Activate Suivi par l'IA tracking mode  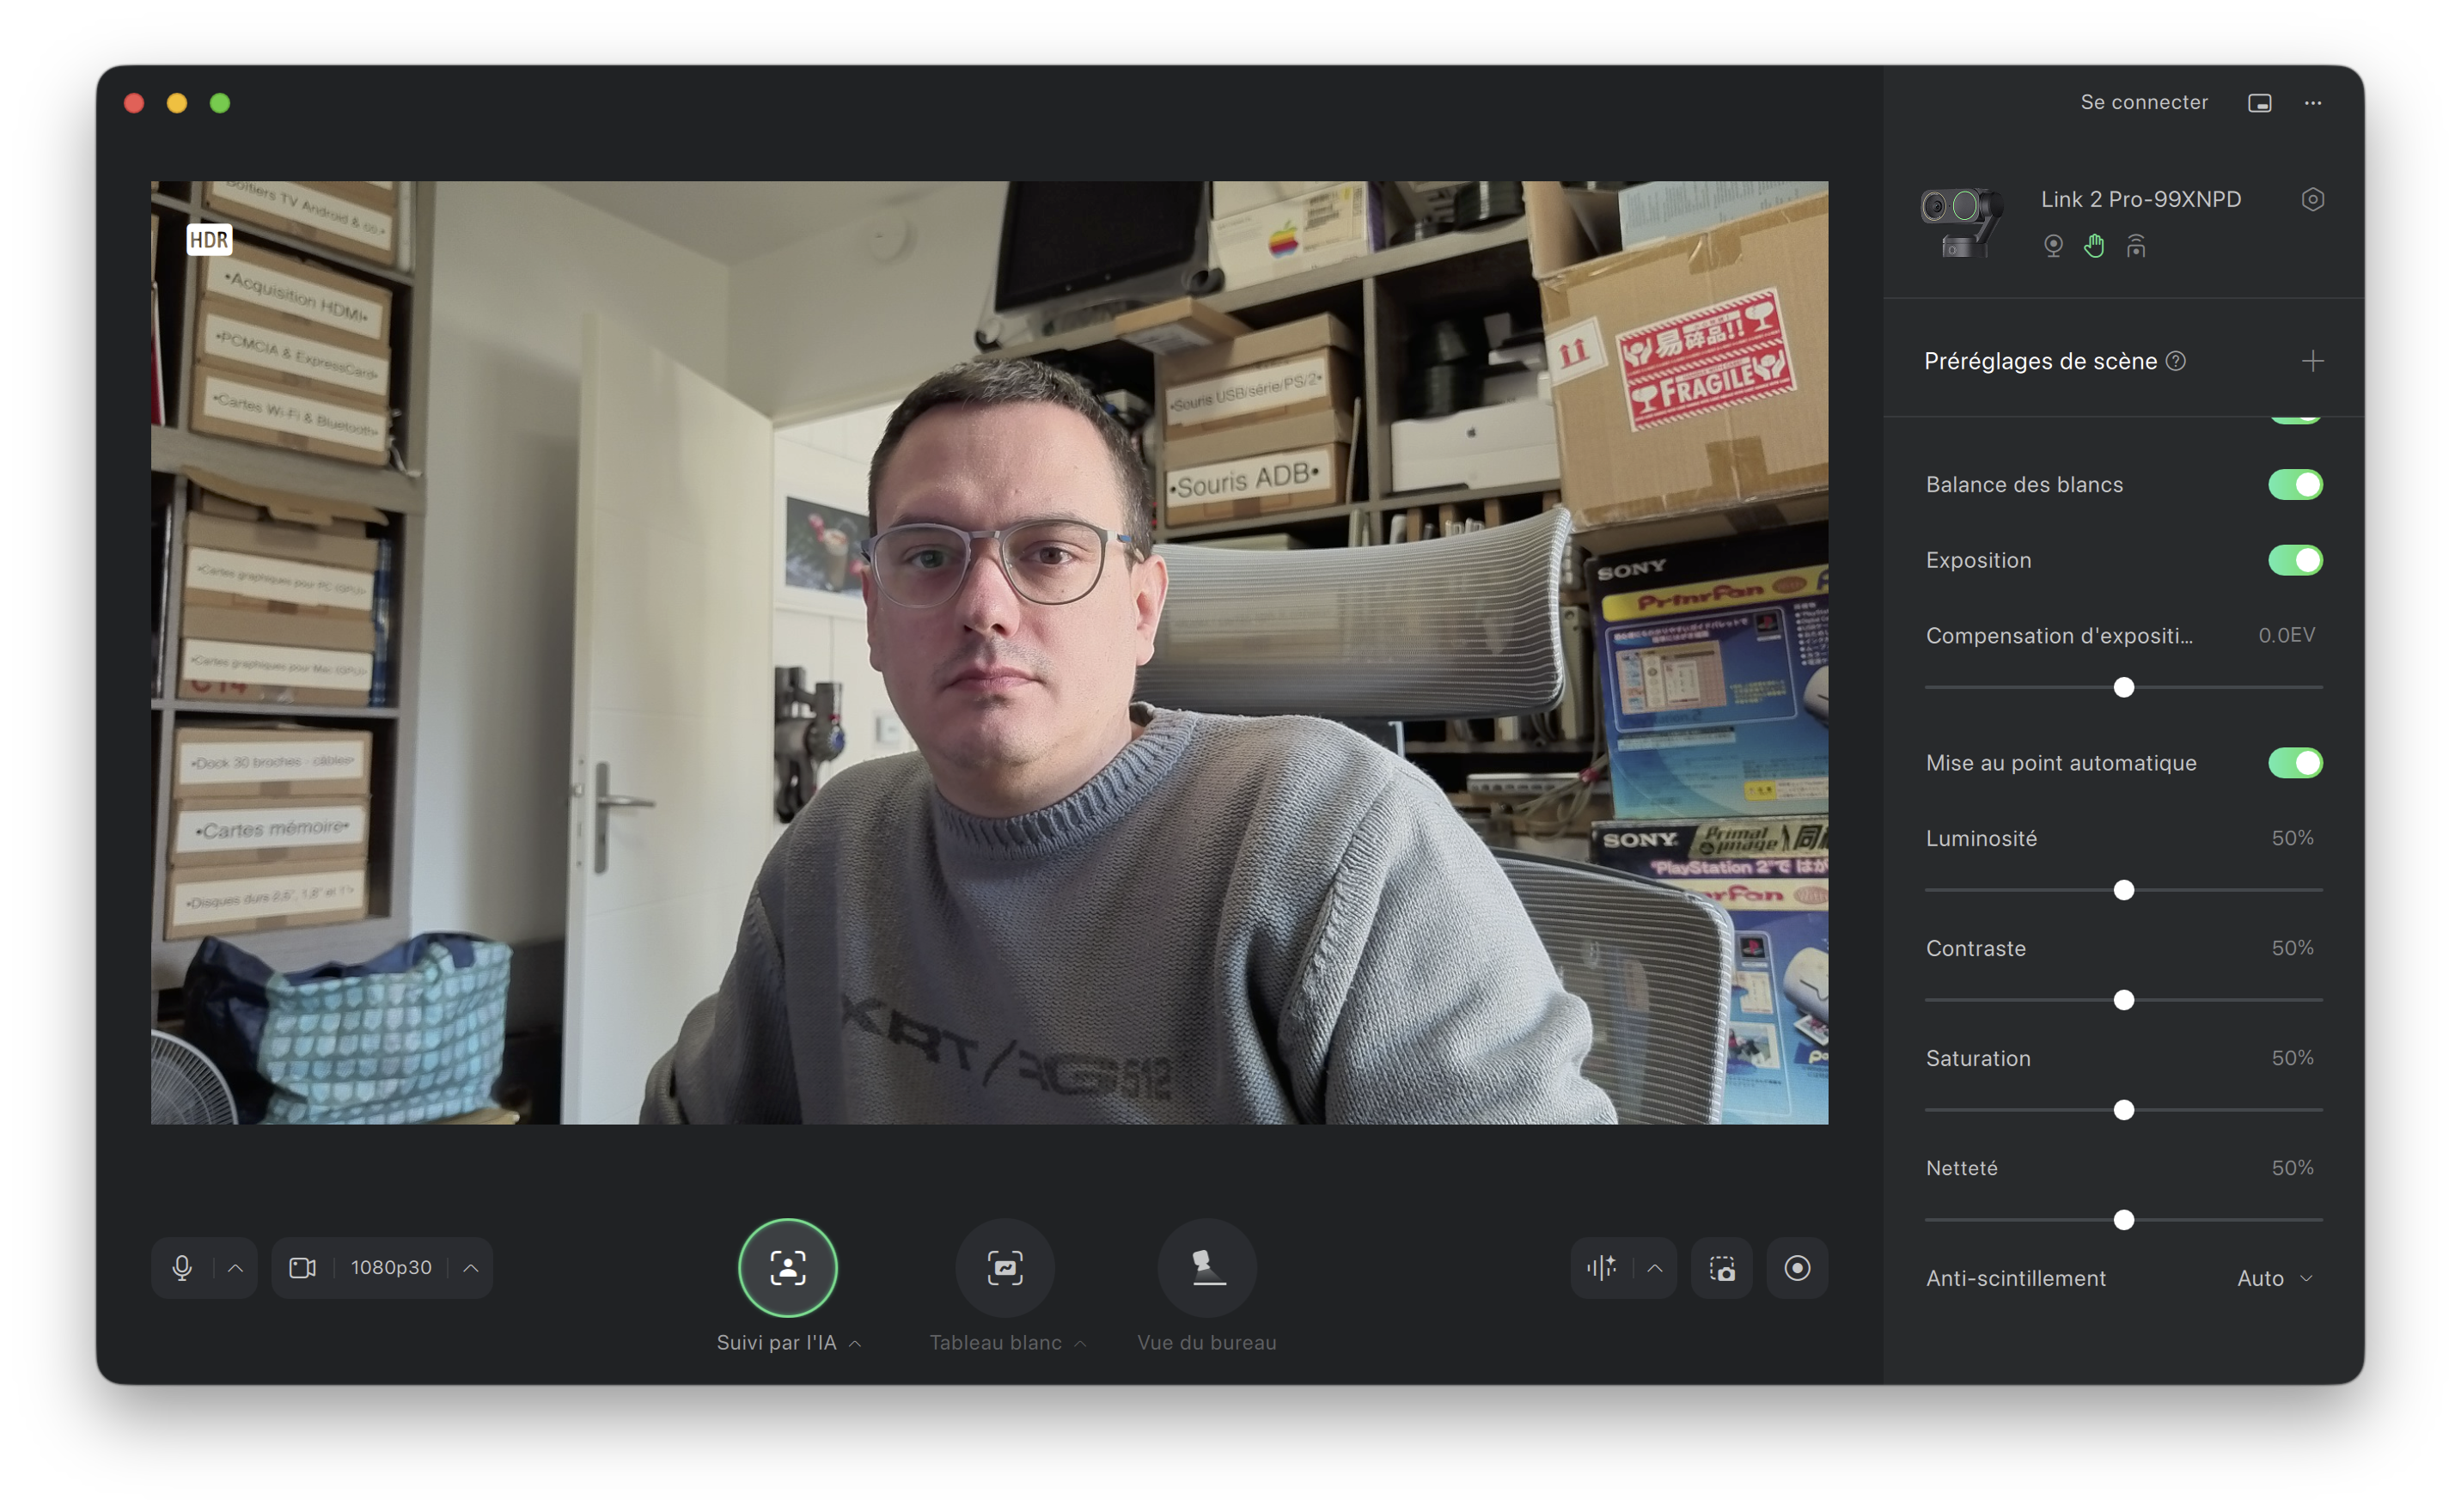click(x=787, y=1268)
